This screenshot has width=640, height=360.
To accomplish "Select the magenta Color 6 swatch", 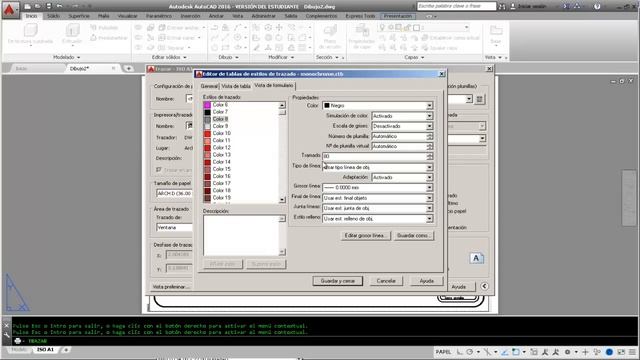I will pyautogui.click(x=207, y=105).
